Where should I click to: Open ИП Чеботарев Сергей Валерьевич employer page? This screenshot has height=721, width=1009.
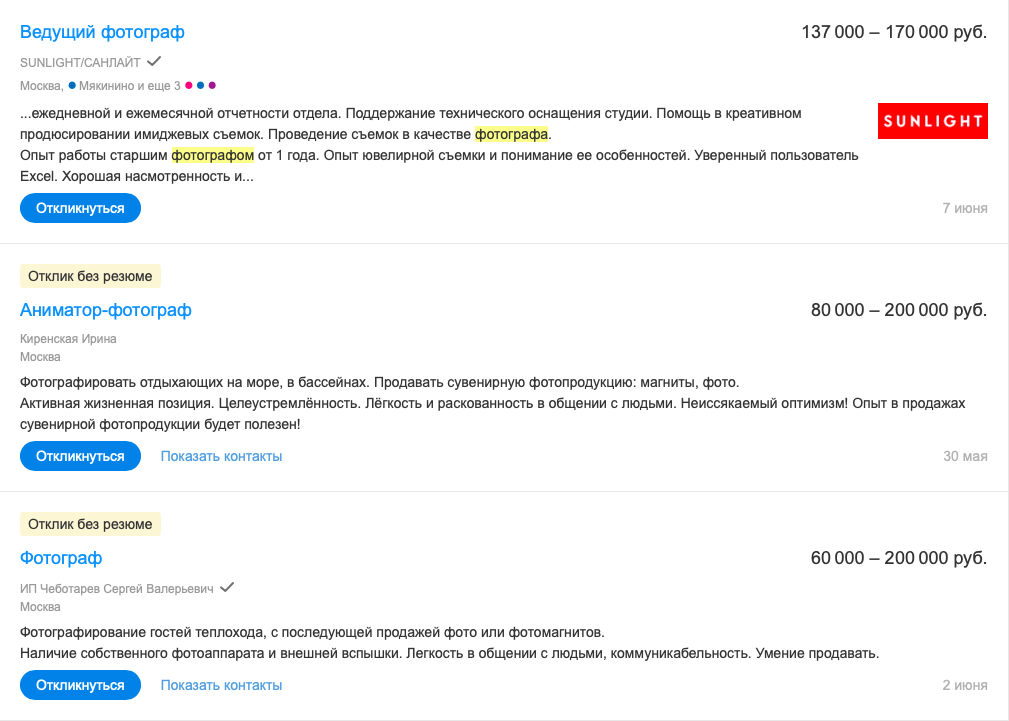point(116,588)
